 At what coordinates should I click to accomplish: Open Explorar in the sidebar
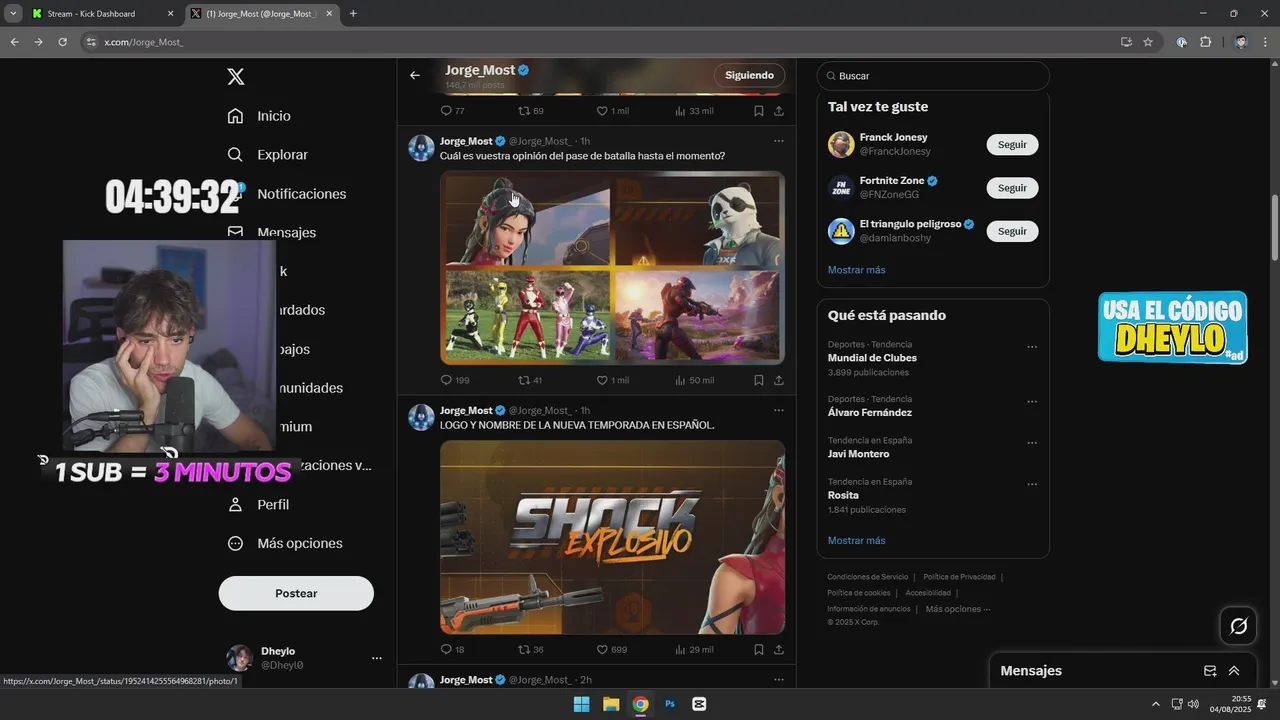[267, 155]
